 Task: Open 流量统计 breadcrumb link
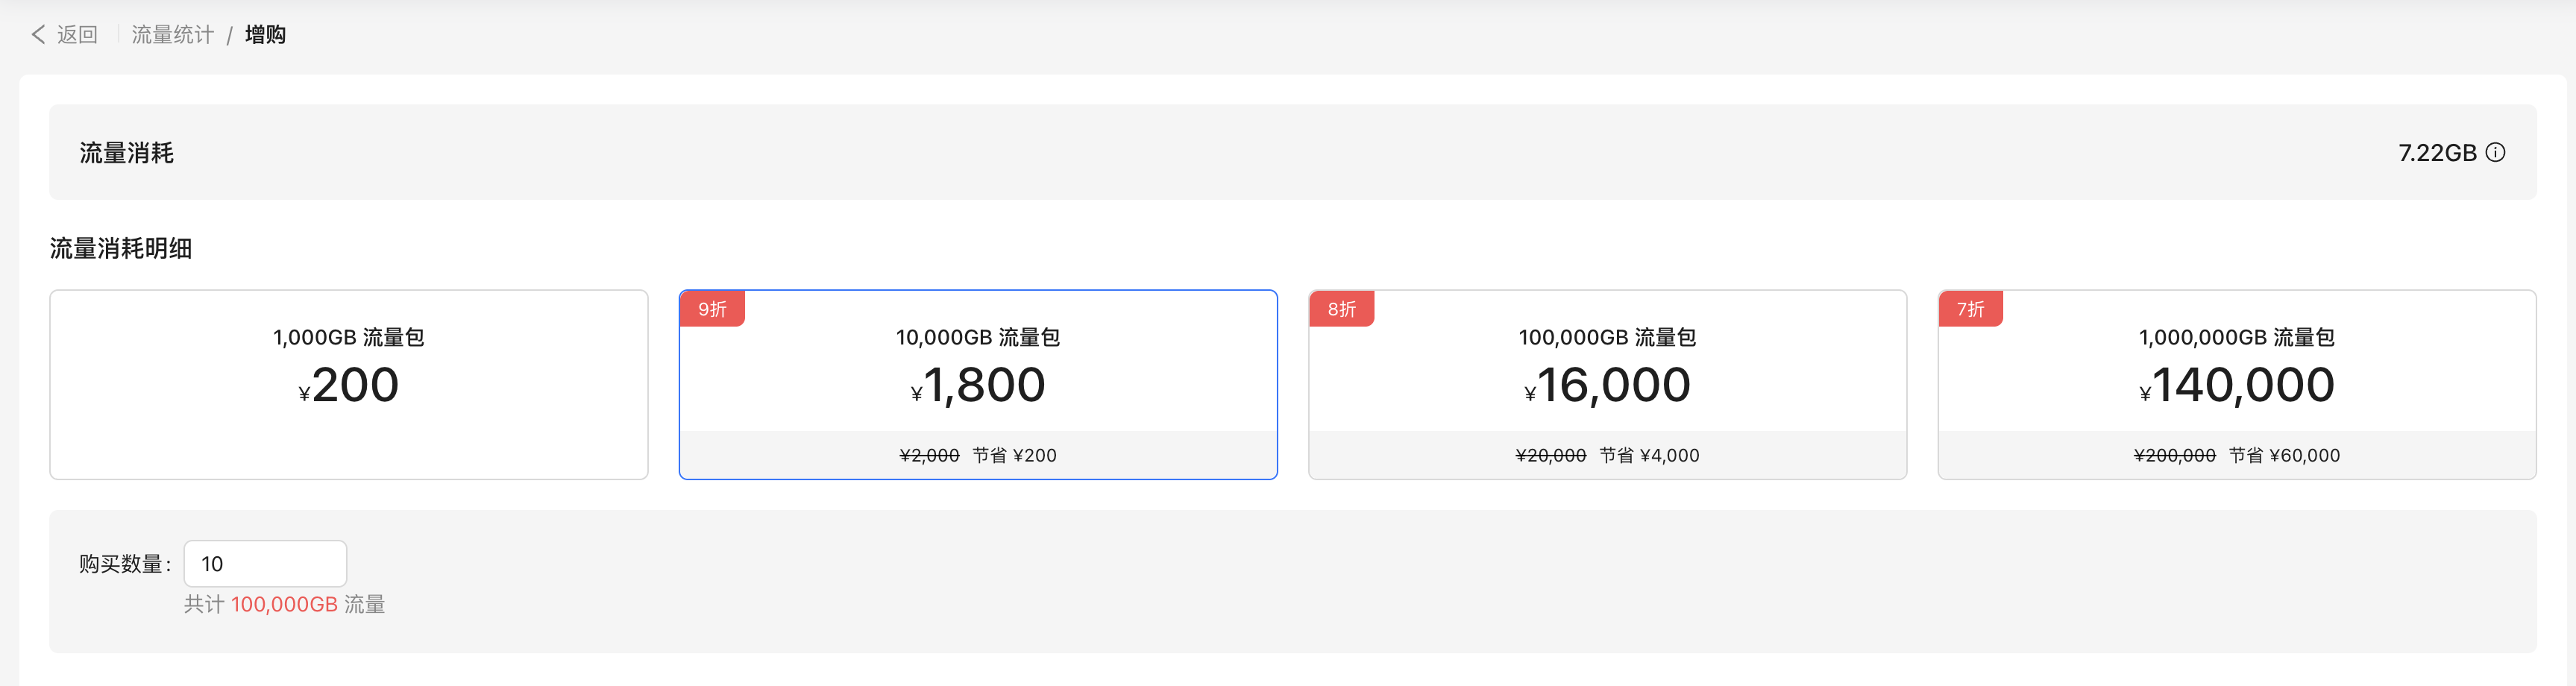pos(173,35)
